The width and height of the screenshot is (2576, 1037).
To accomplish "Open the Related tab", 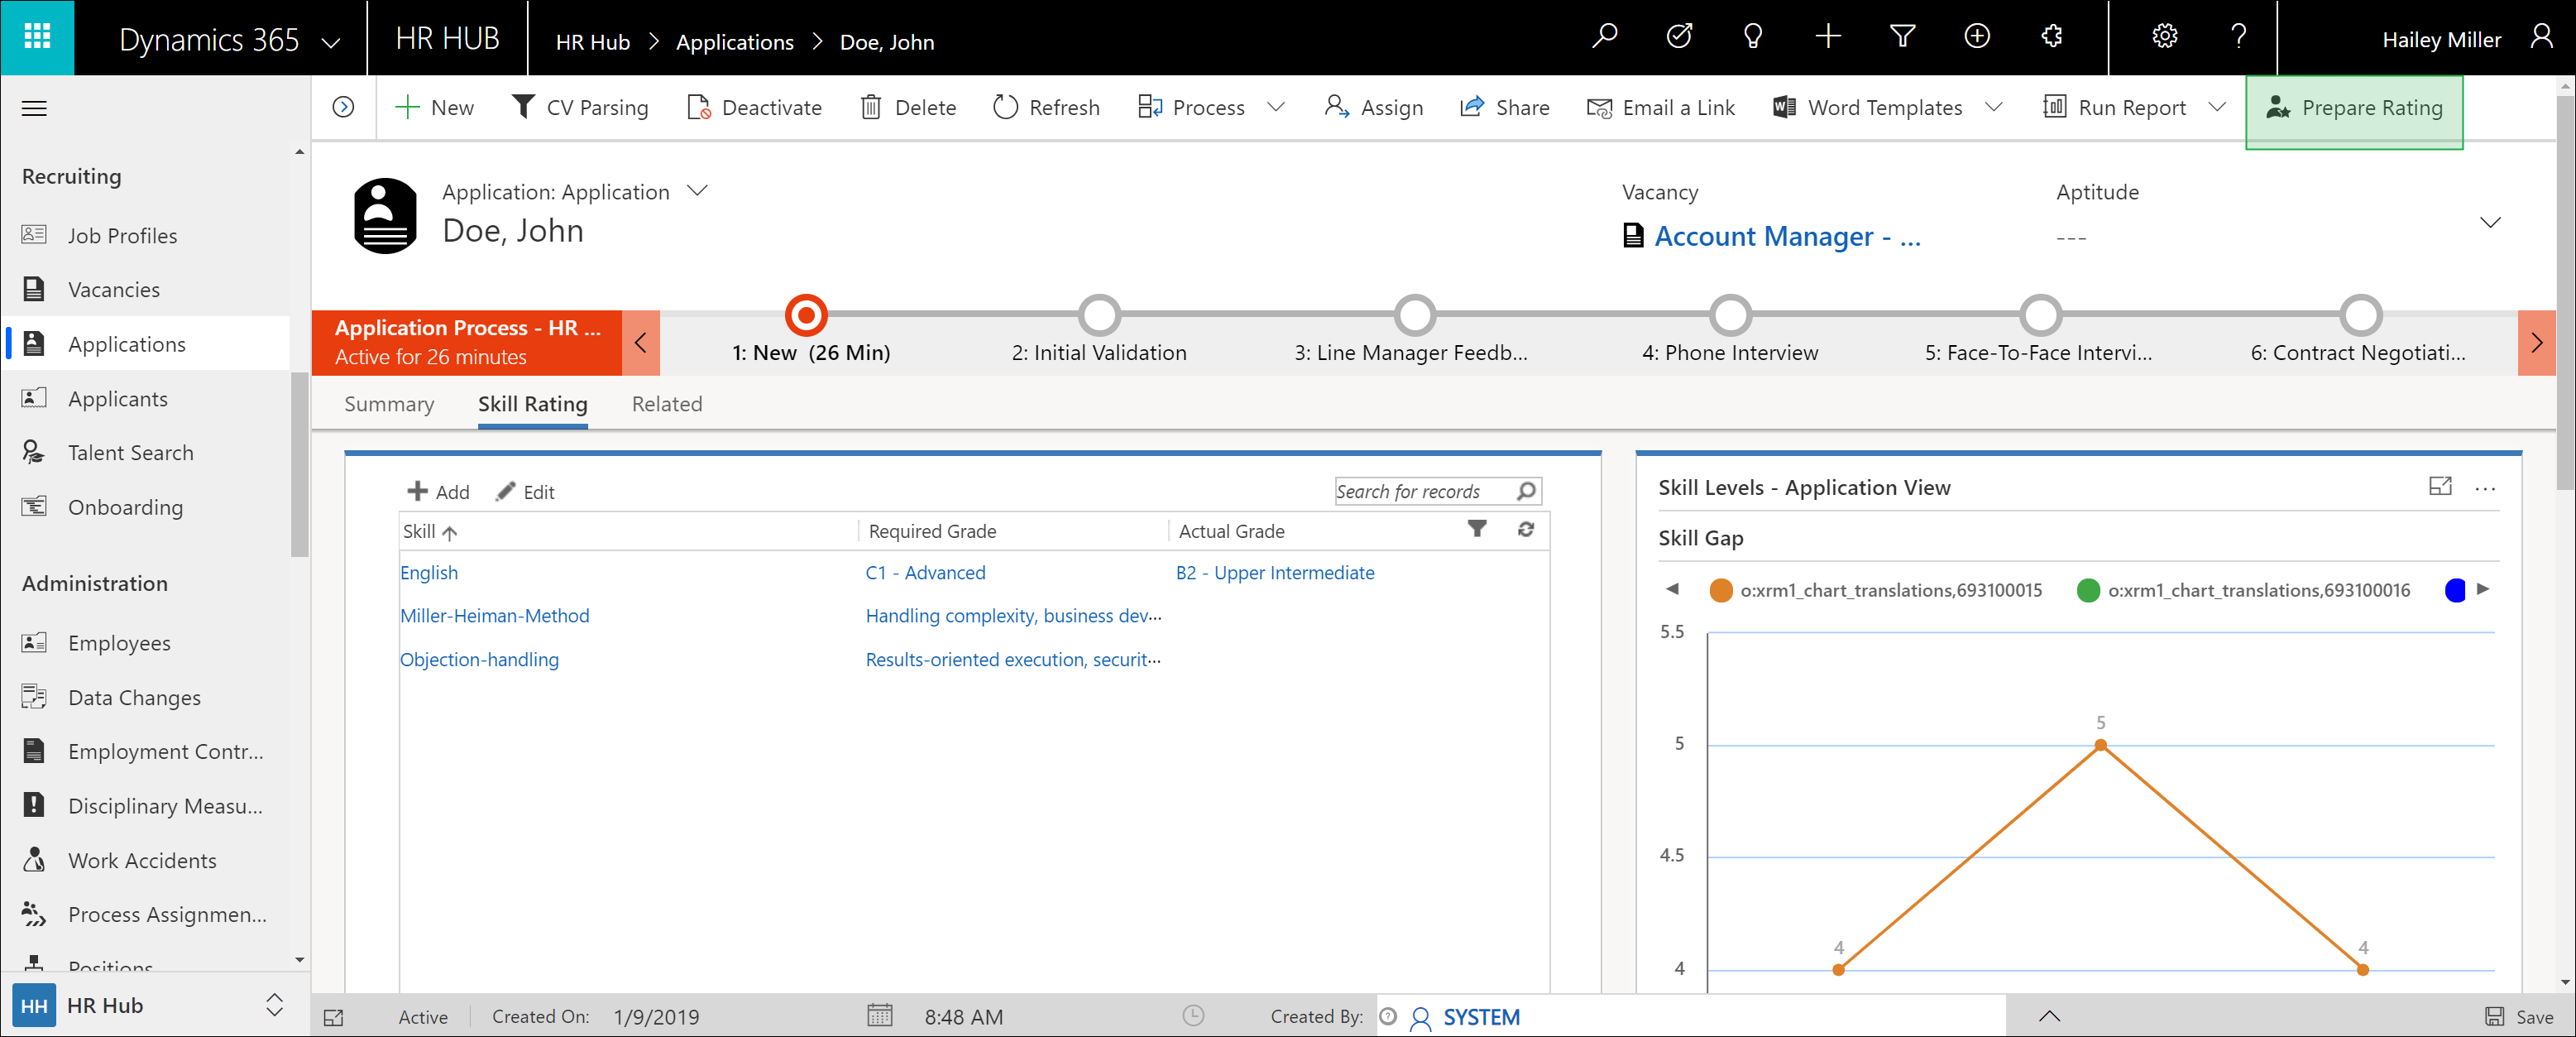I will click(667, 404).
